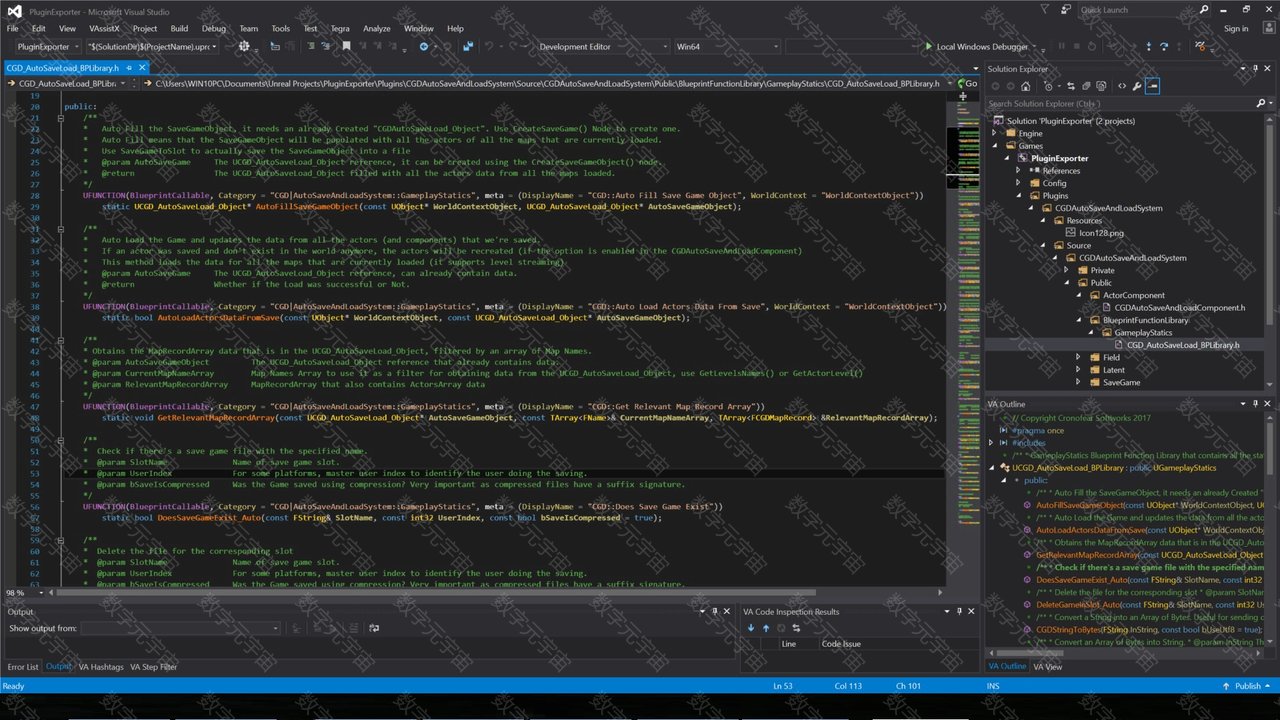The height and width of the screenshot is (720, 1280).
Task: Toggle the Preview Selected Items icon
Action: click(1153, 86)
